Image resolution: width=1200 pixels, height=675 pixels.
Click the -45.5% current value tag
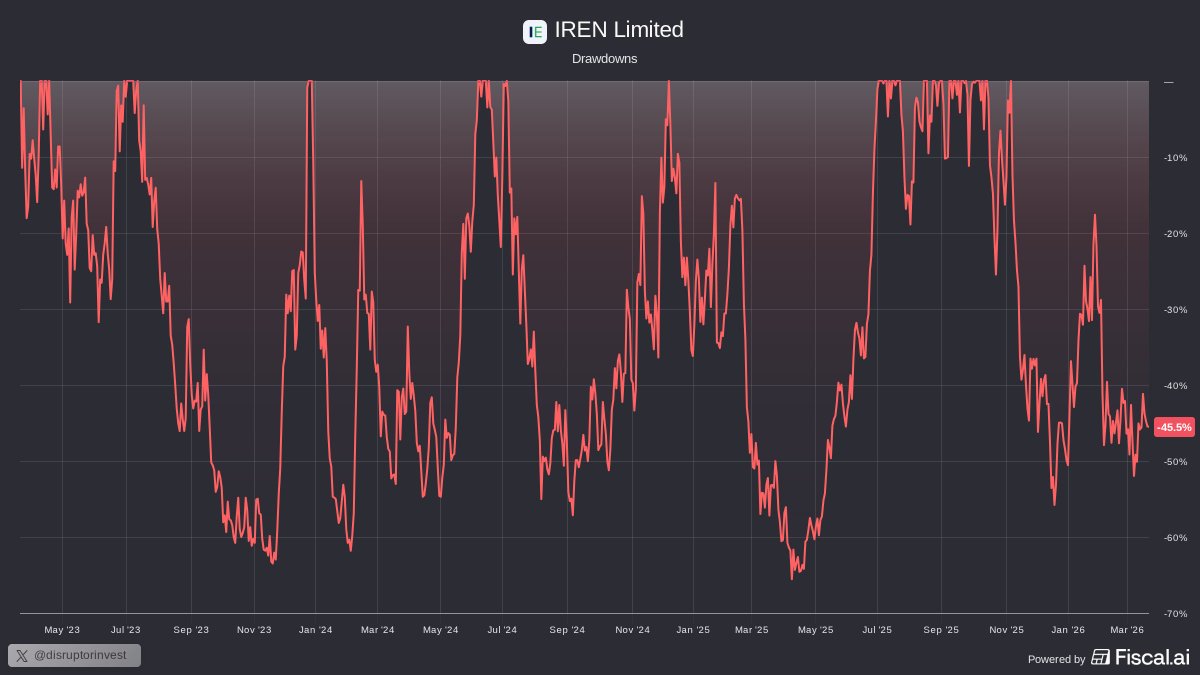pyautogui.click(x=1174, y=427)
